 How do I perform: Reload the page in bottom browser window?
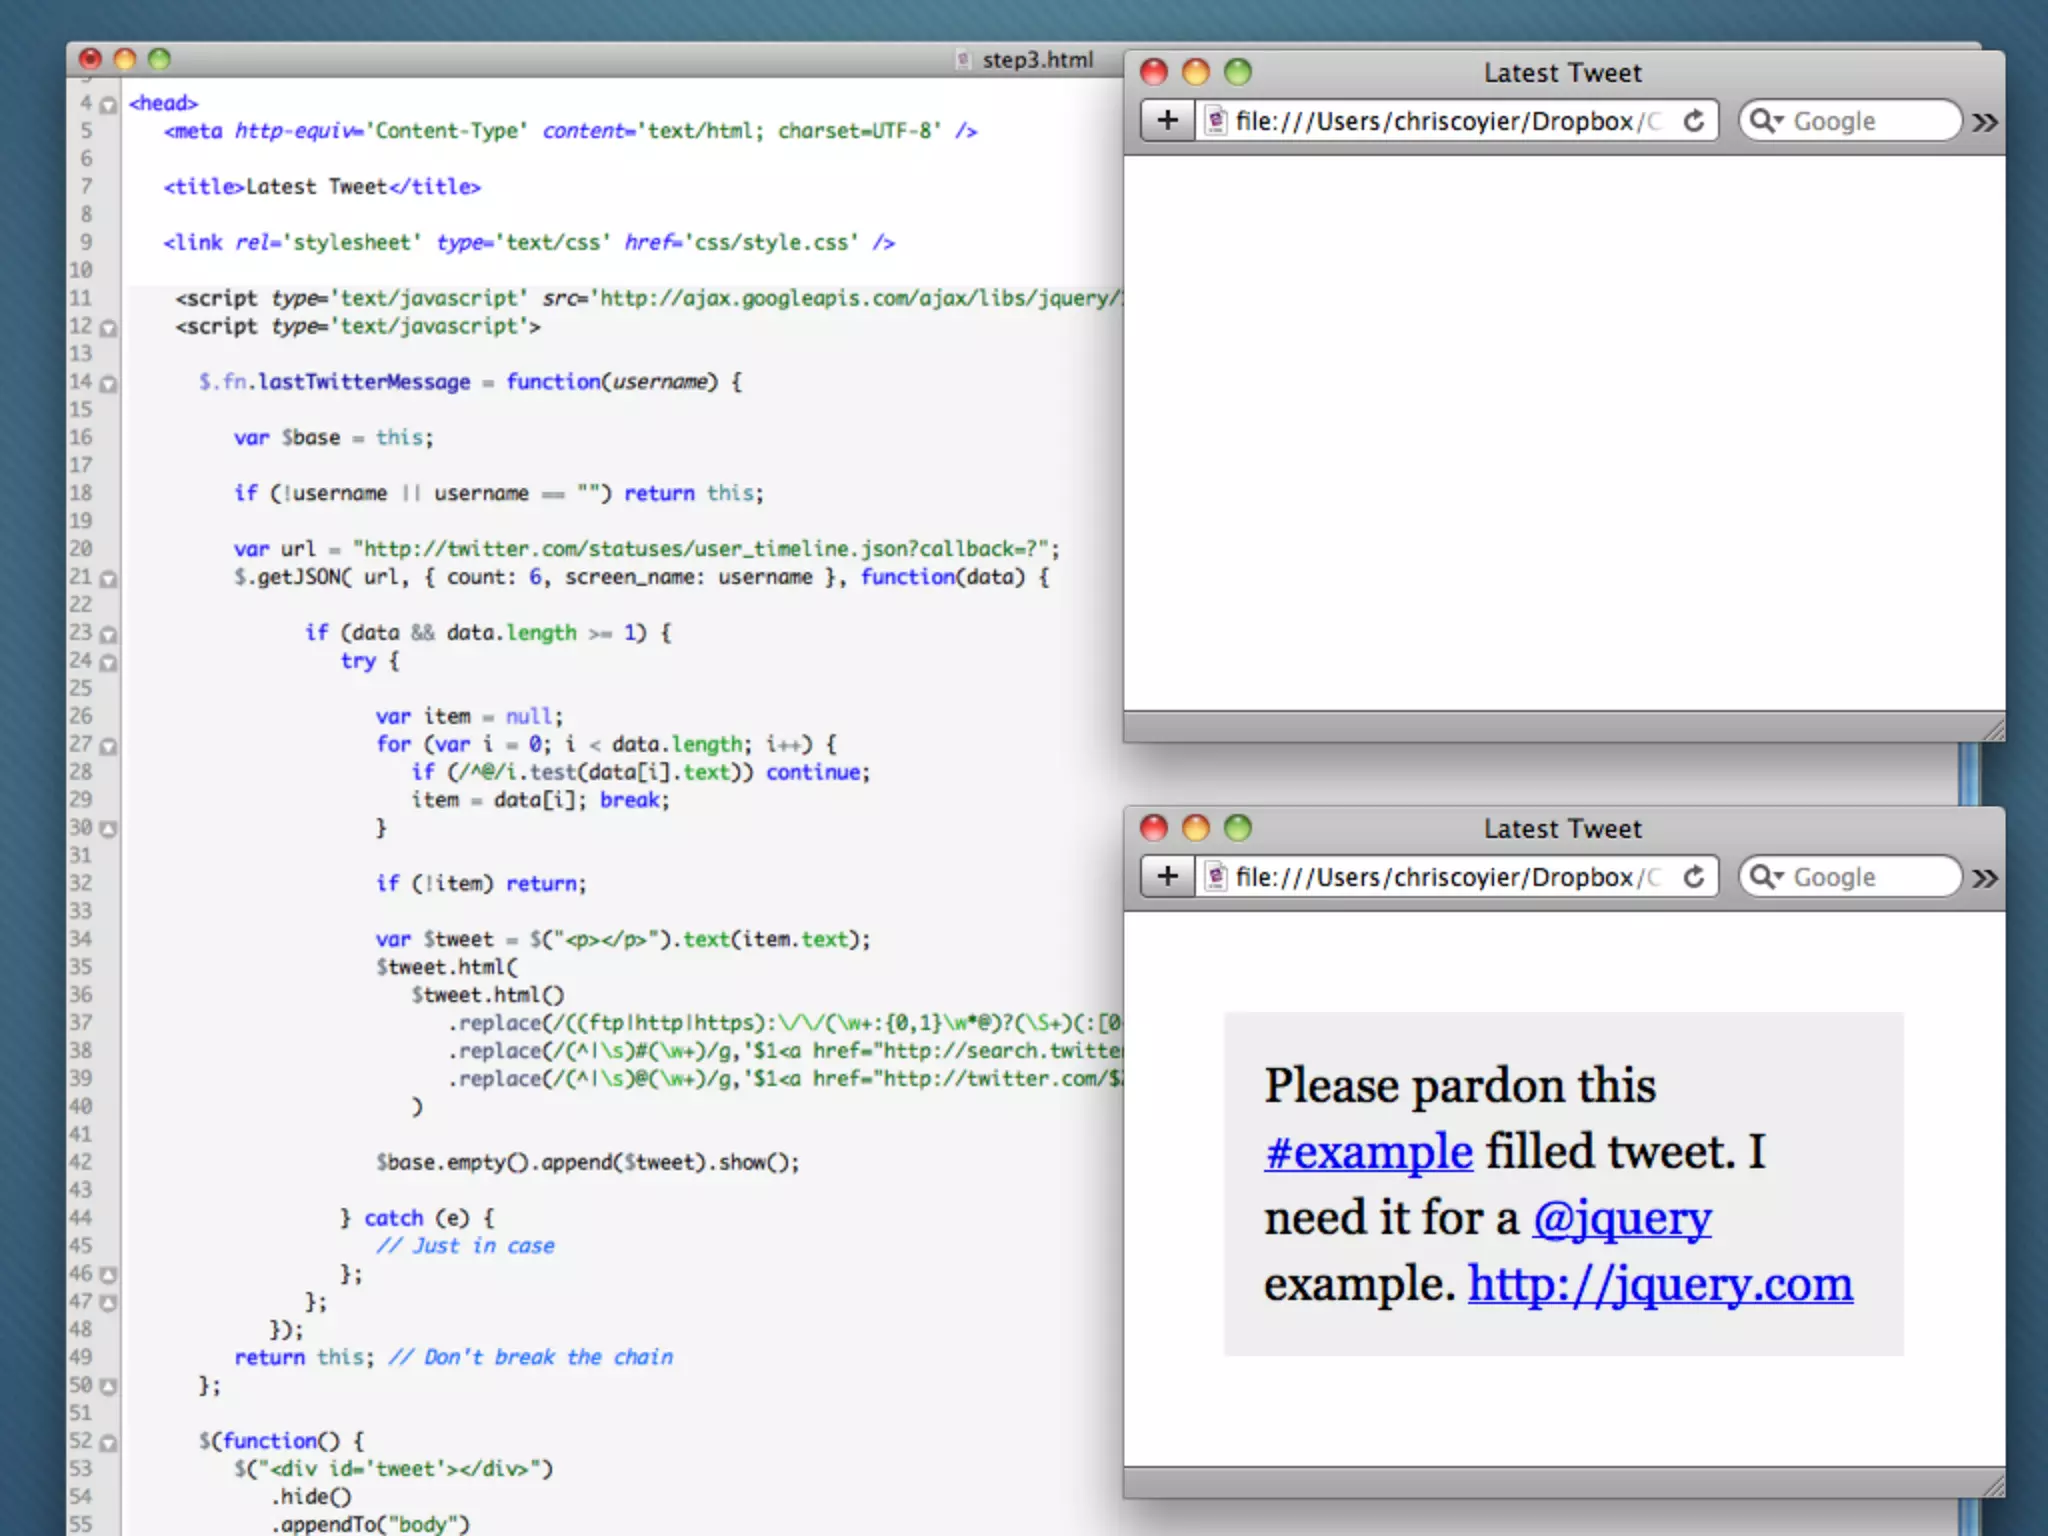pyautogui.click(x=1693, y=877)
